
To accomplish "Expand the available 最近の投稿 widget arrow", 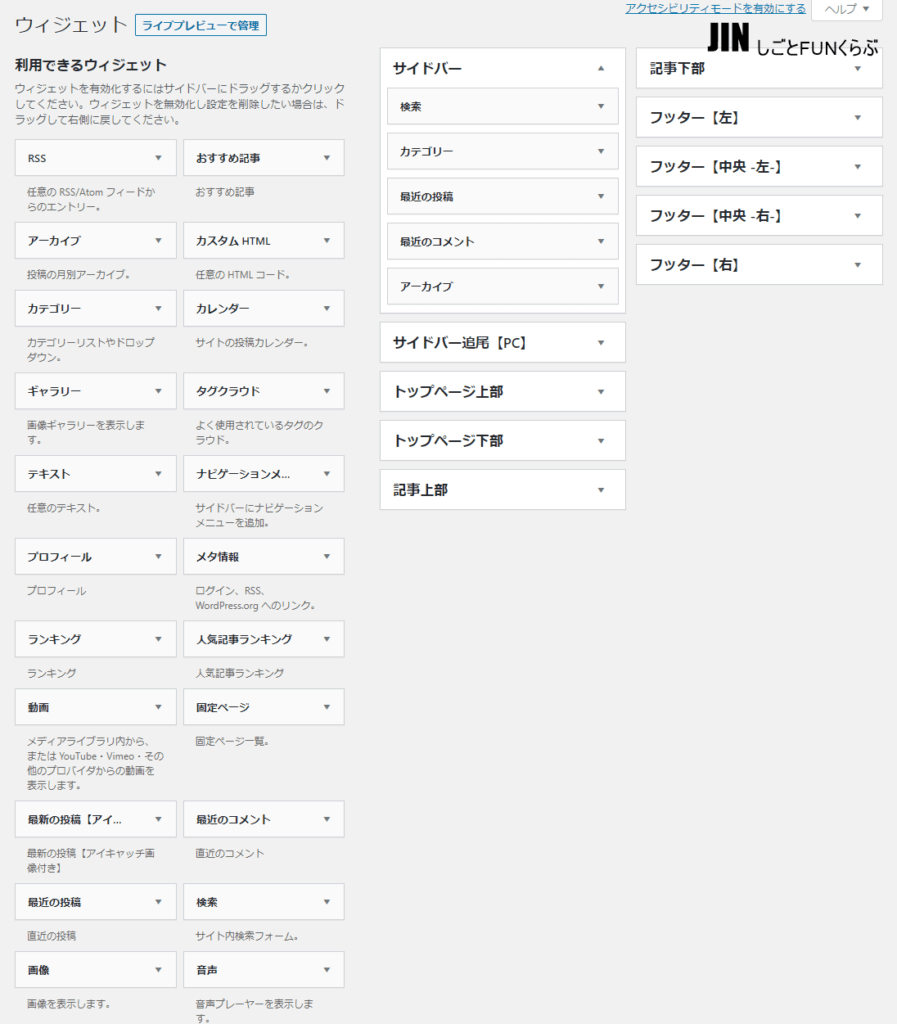I will point(158,902).
